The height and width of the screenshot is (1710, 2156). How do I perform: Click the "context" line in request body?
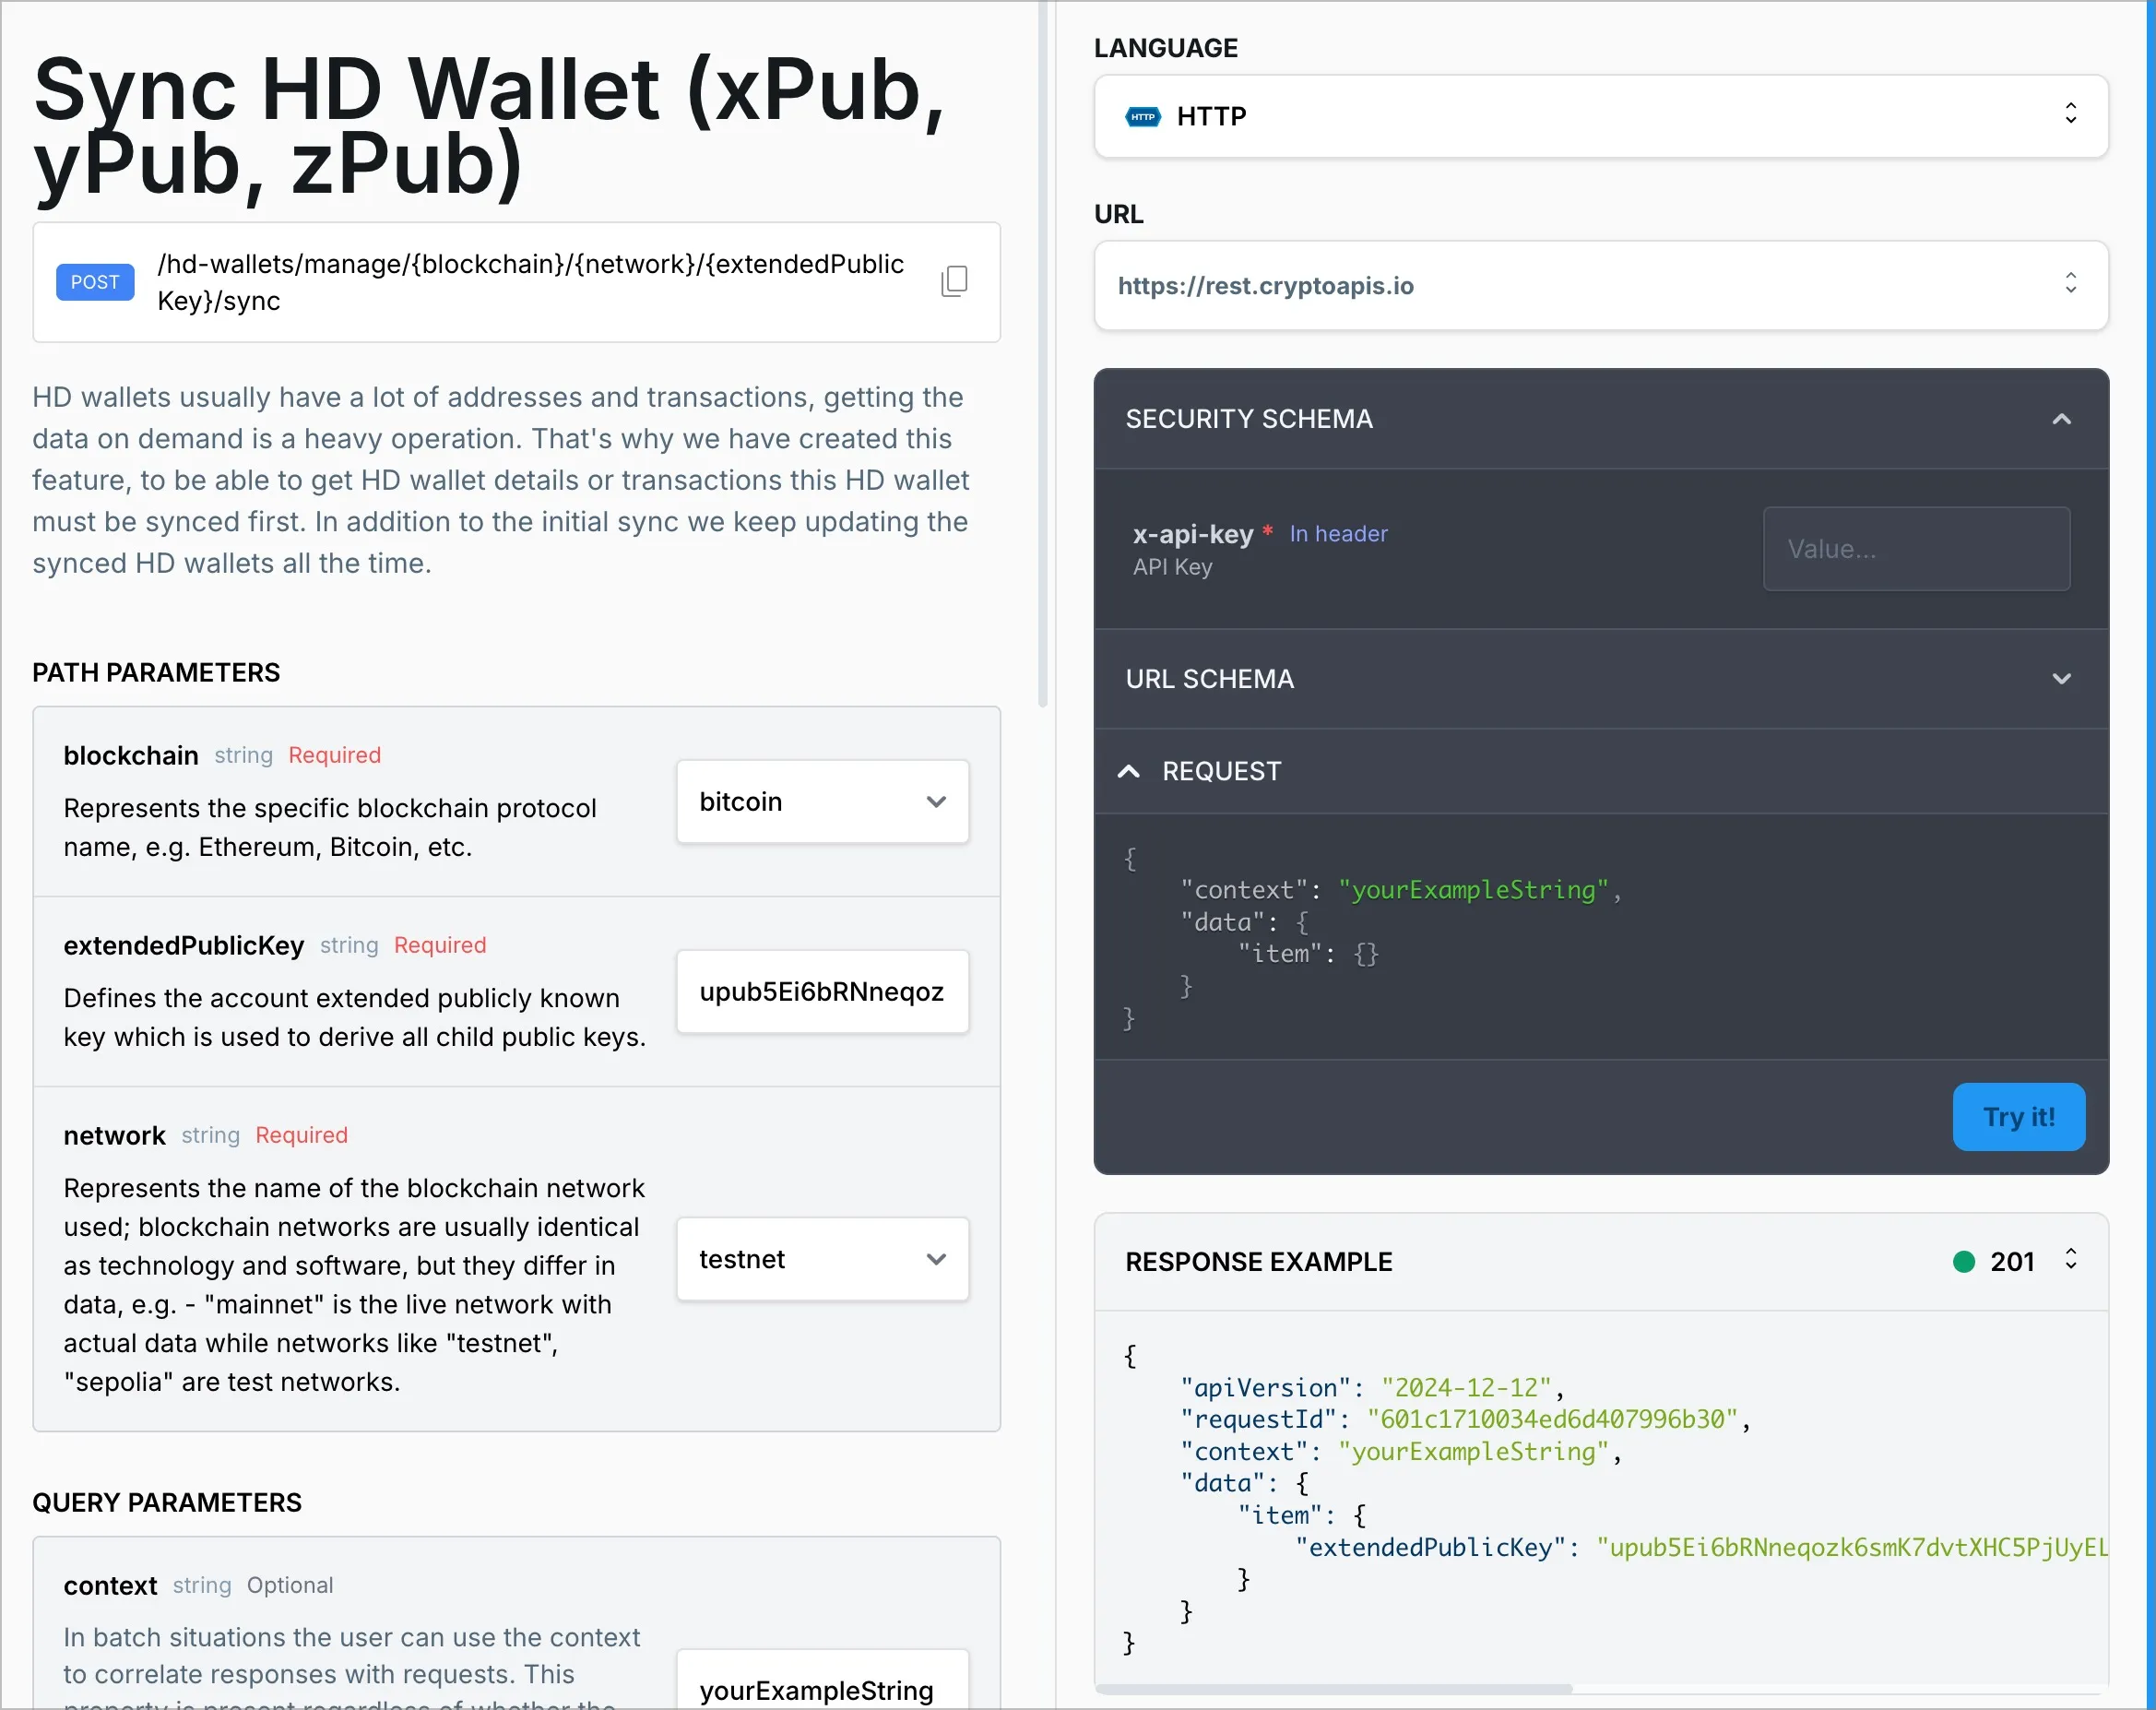(1400, 889)
